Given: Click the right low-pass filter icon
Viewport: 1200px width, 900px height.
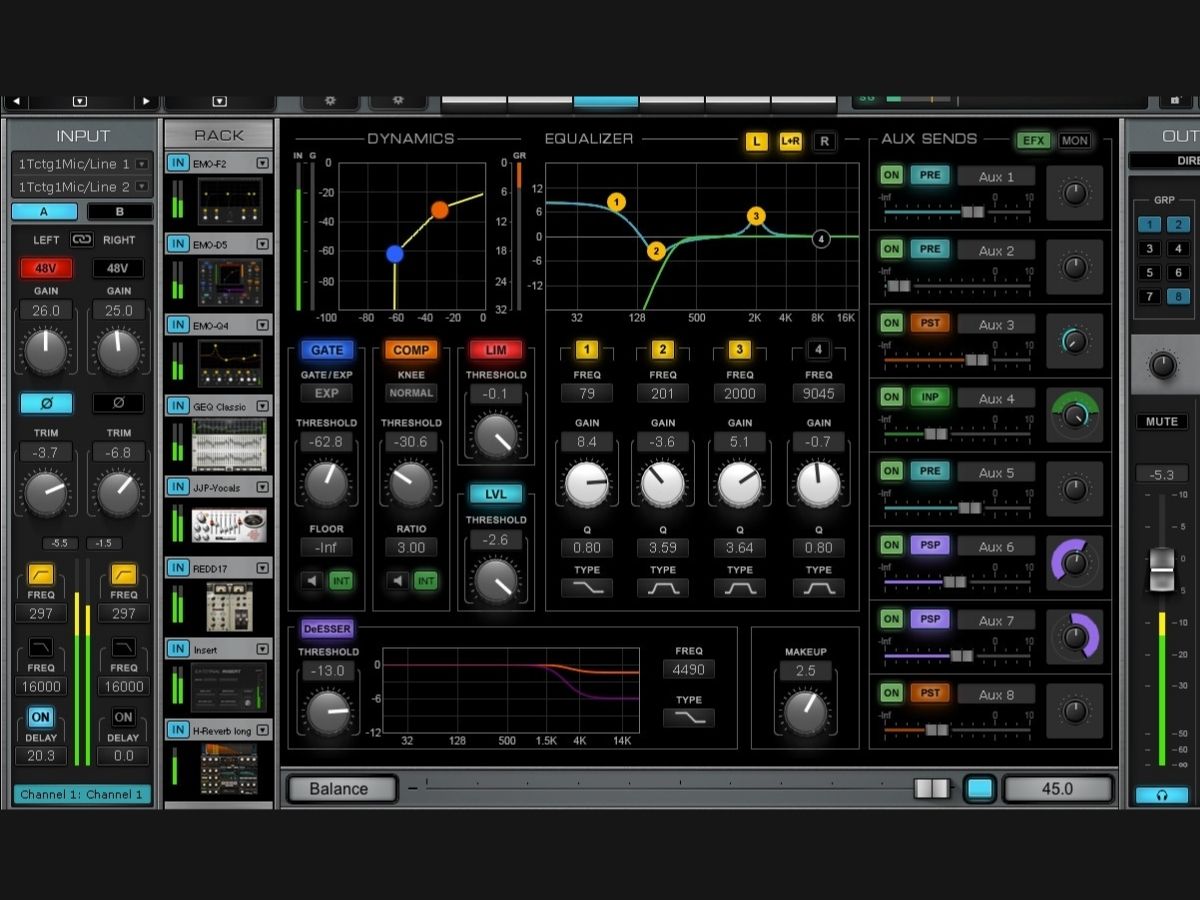Looking at the screenshot, I should coord(123,646).
